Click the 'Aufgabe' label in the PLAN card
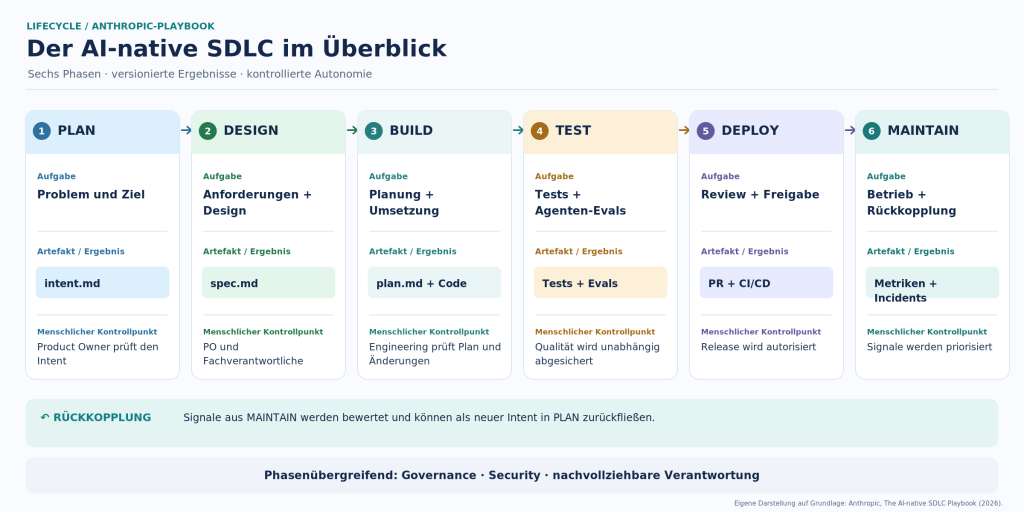Viewport: 1024px width, 512px height. point(56,176)
